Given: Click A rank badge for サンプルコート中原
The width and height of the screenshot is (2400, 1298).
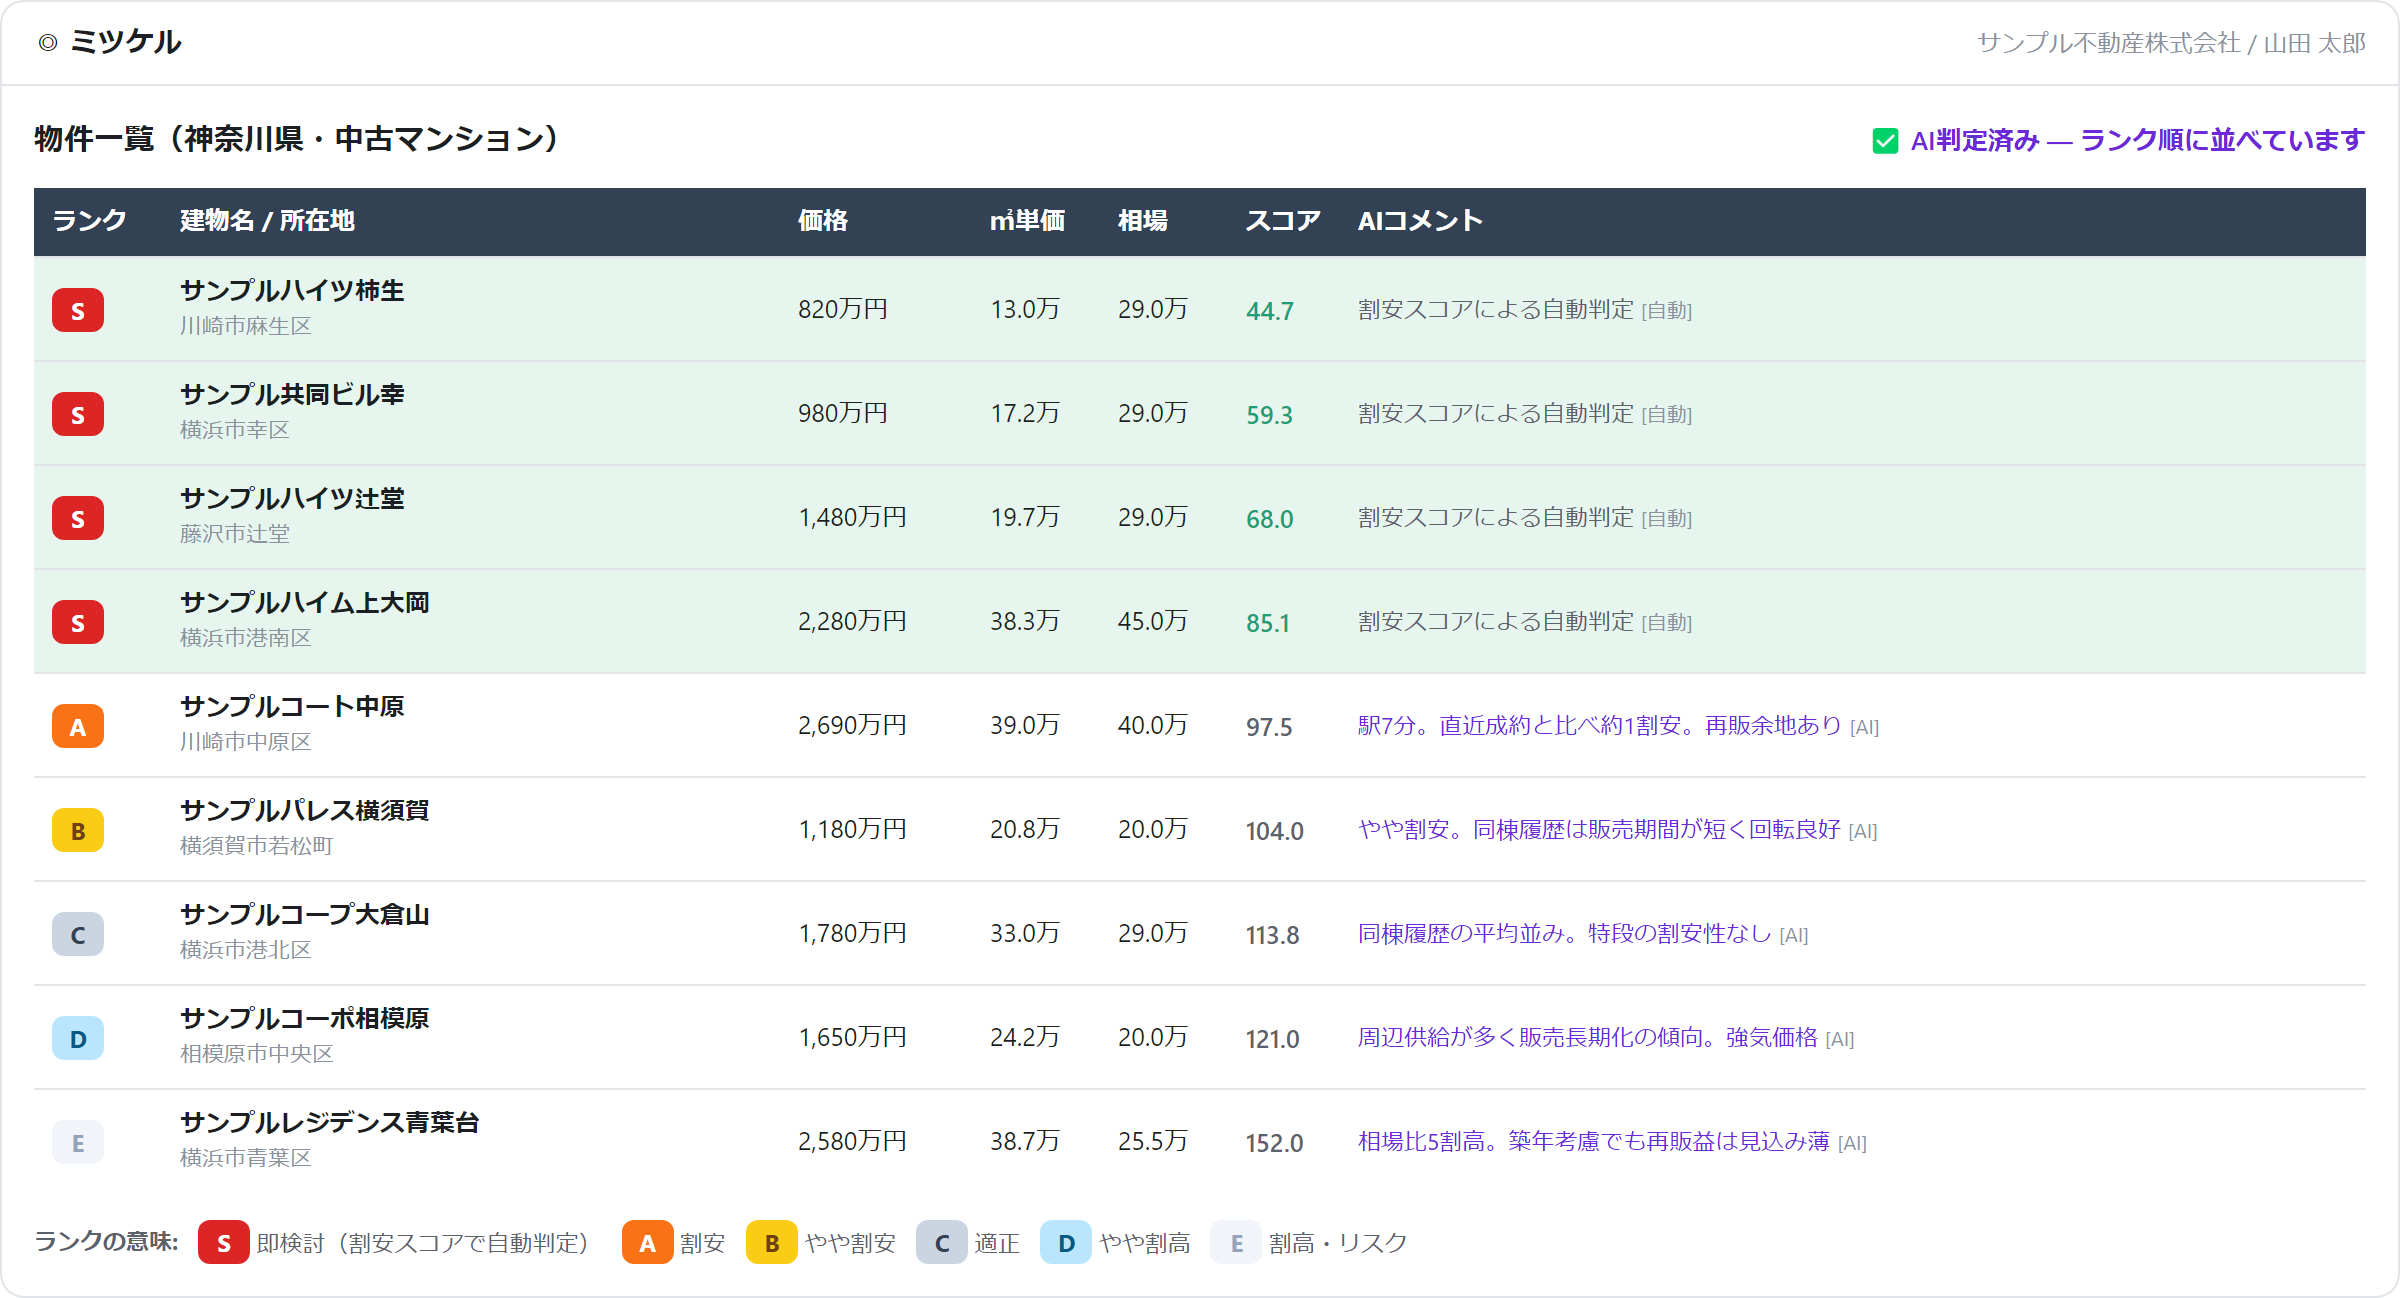Looking at the screenshot, I should click(78, 726).
